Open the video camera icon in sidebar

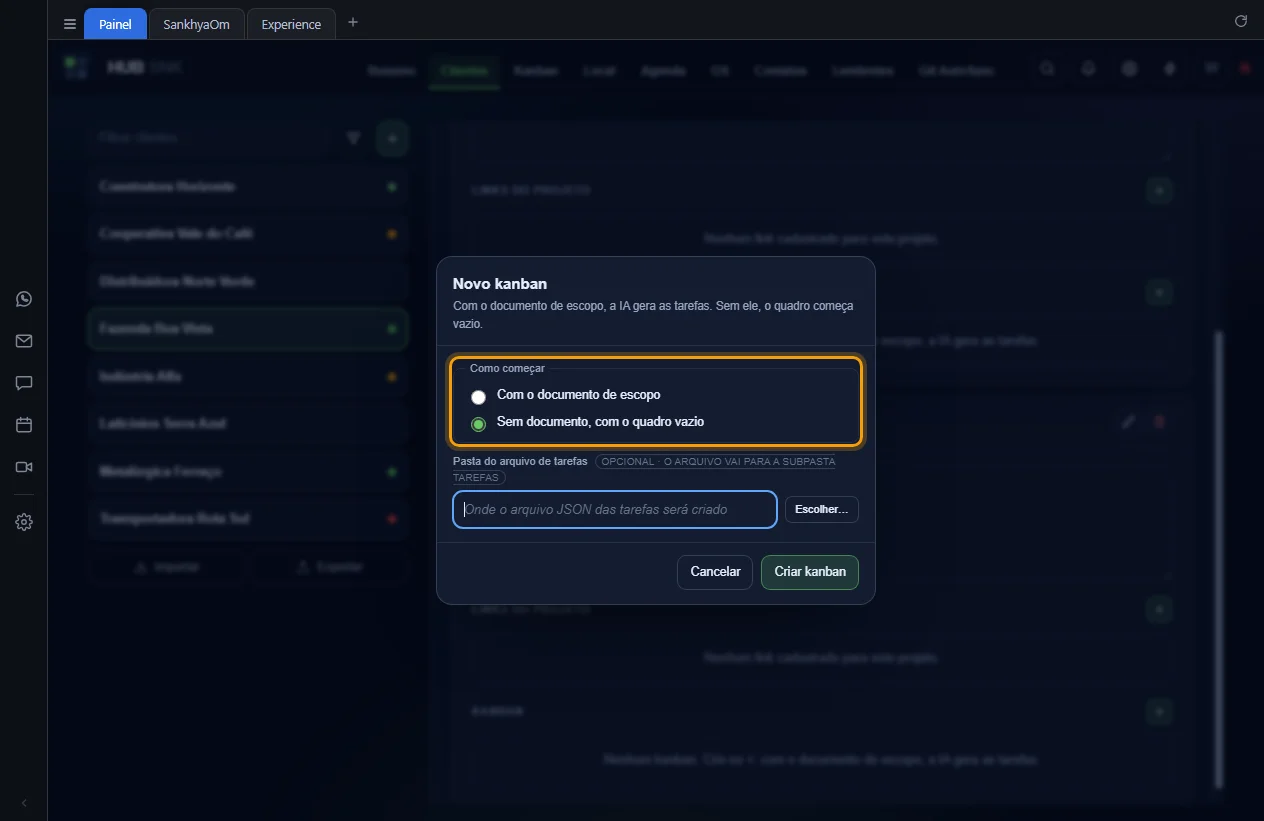tap(24, 467)
